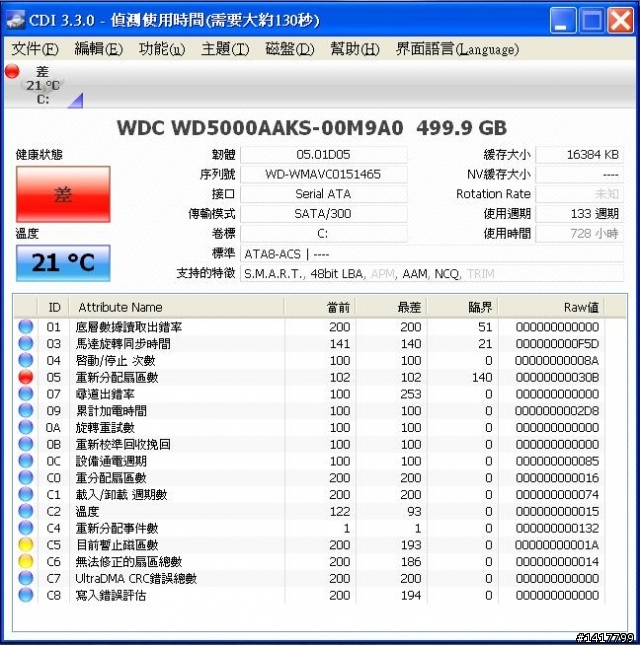640x646 pixels.
Task: Open the 編輯(E) menu
Action: tap(98, 49)
